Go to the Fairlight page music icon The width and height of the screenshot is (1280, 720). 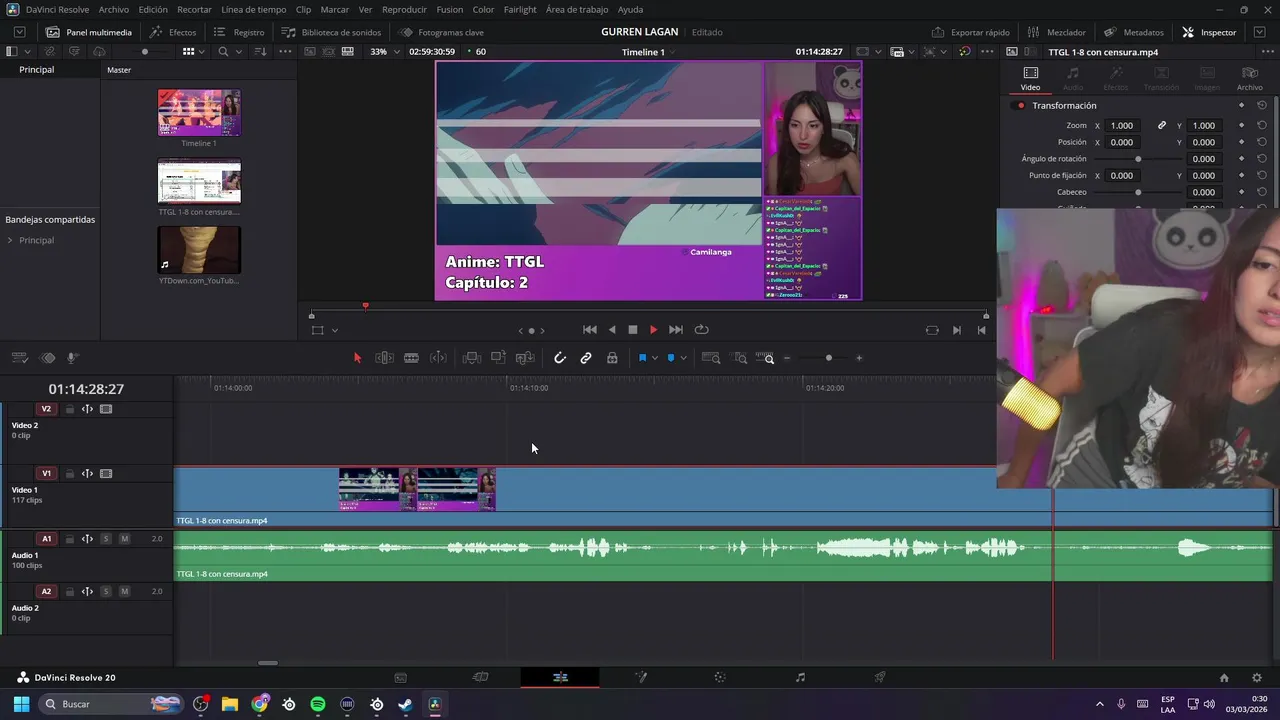pyautogui.click(x=800, y=678)
